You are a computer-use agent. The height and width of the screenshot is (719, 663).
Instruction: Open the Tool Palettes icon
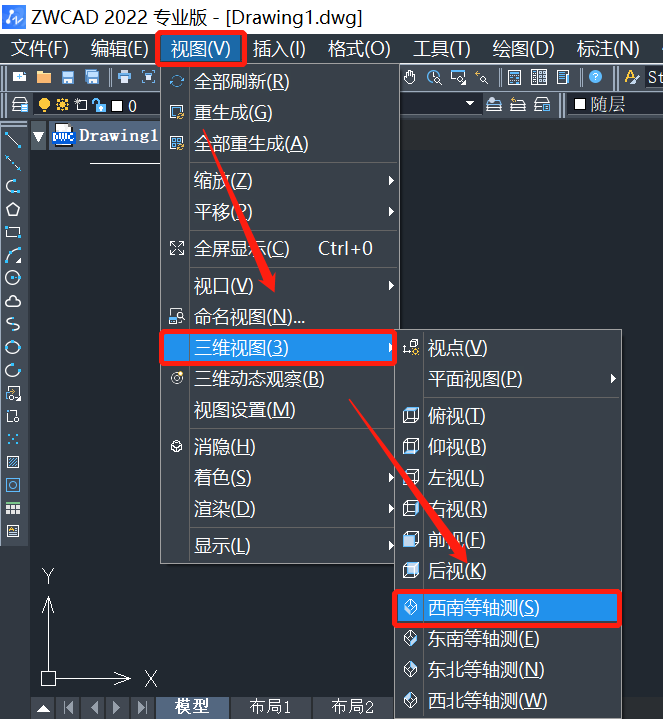pos(563,77)
